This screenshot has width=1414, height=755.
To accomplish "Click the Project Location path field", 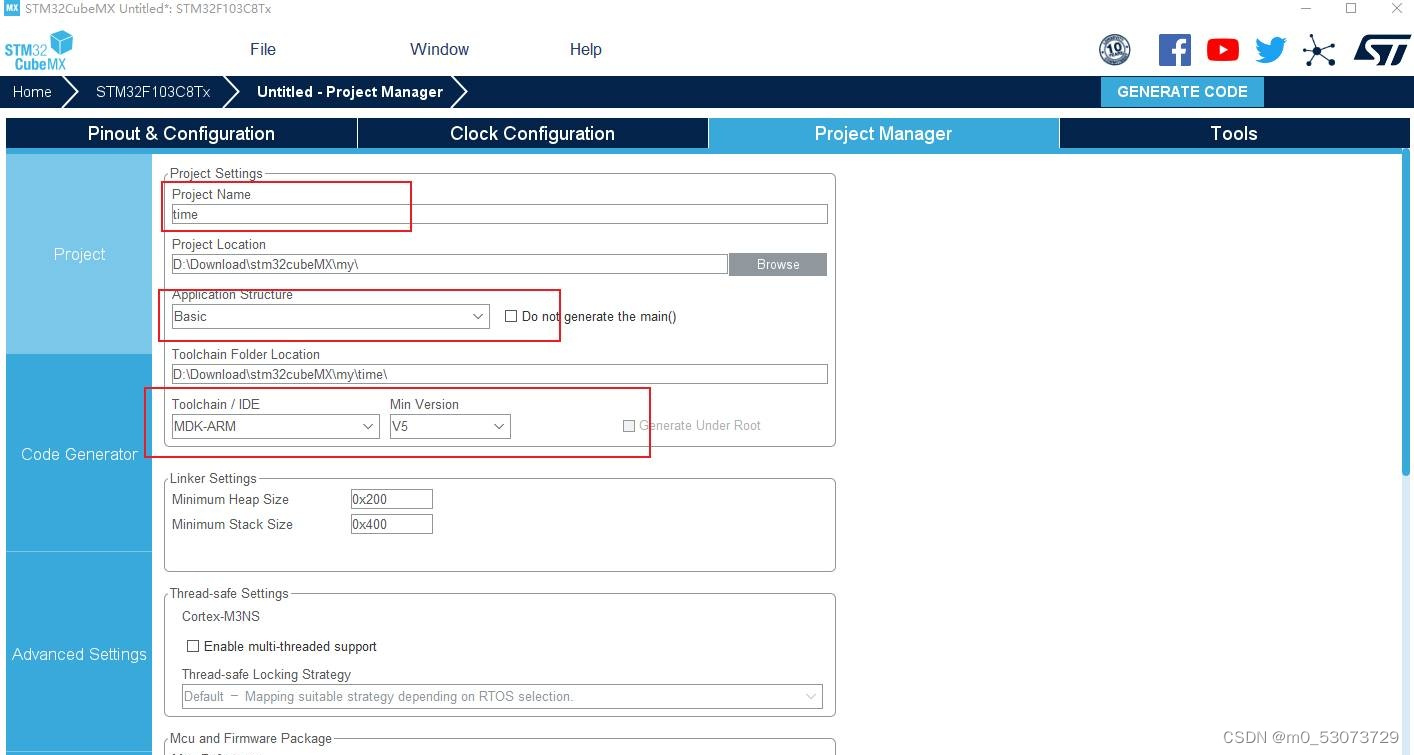I will tap(449, 264).
